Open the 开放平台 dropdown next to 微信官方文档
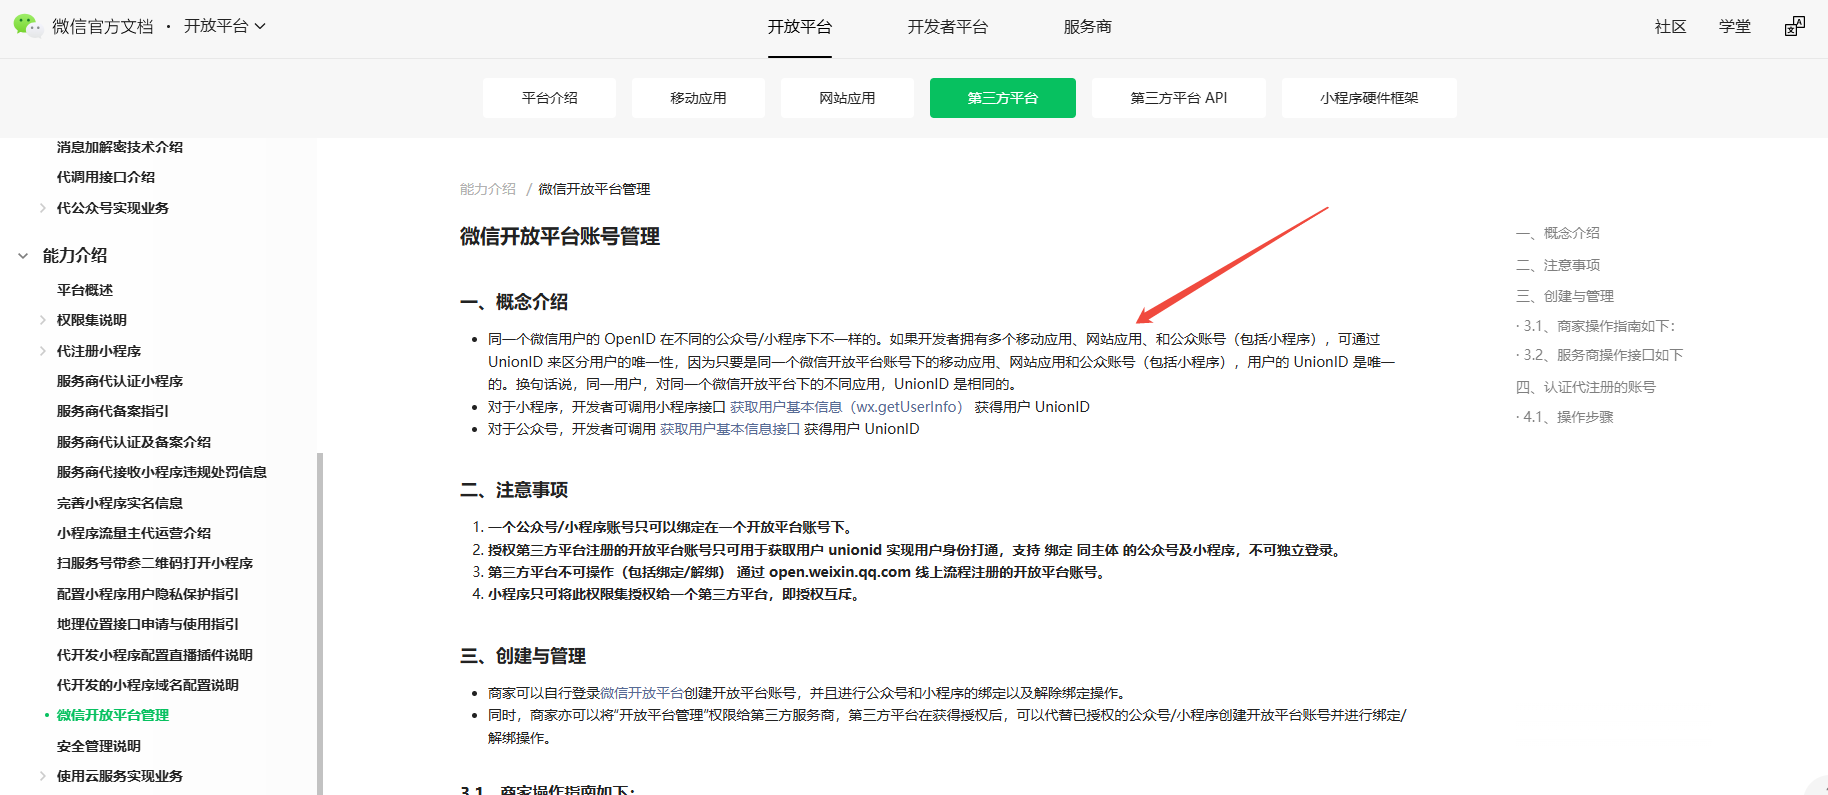 (x=225, y=26)
